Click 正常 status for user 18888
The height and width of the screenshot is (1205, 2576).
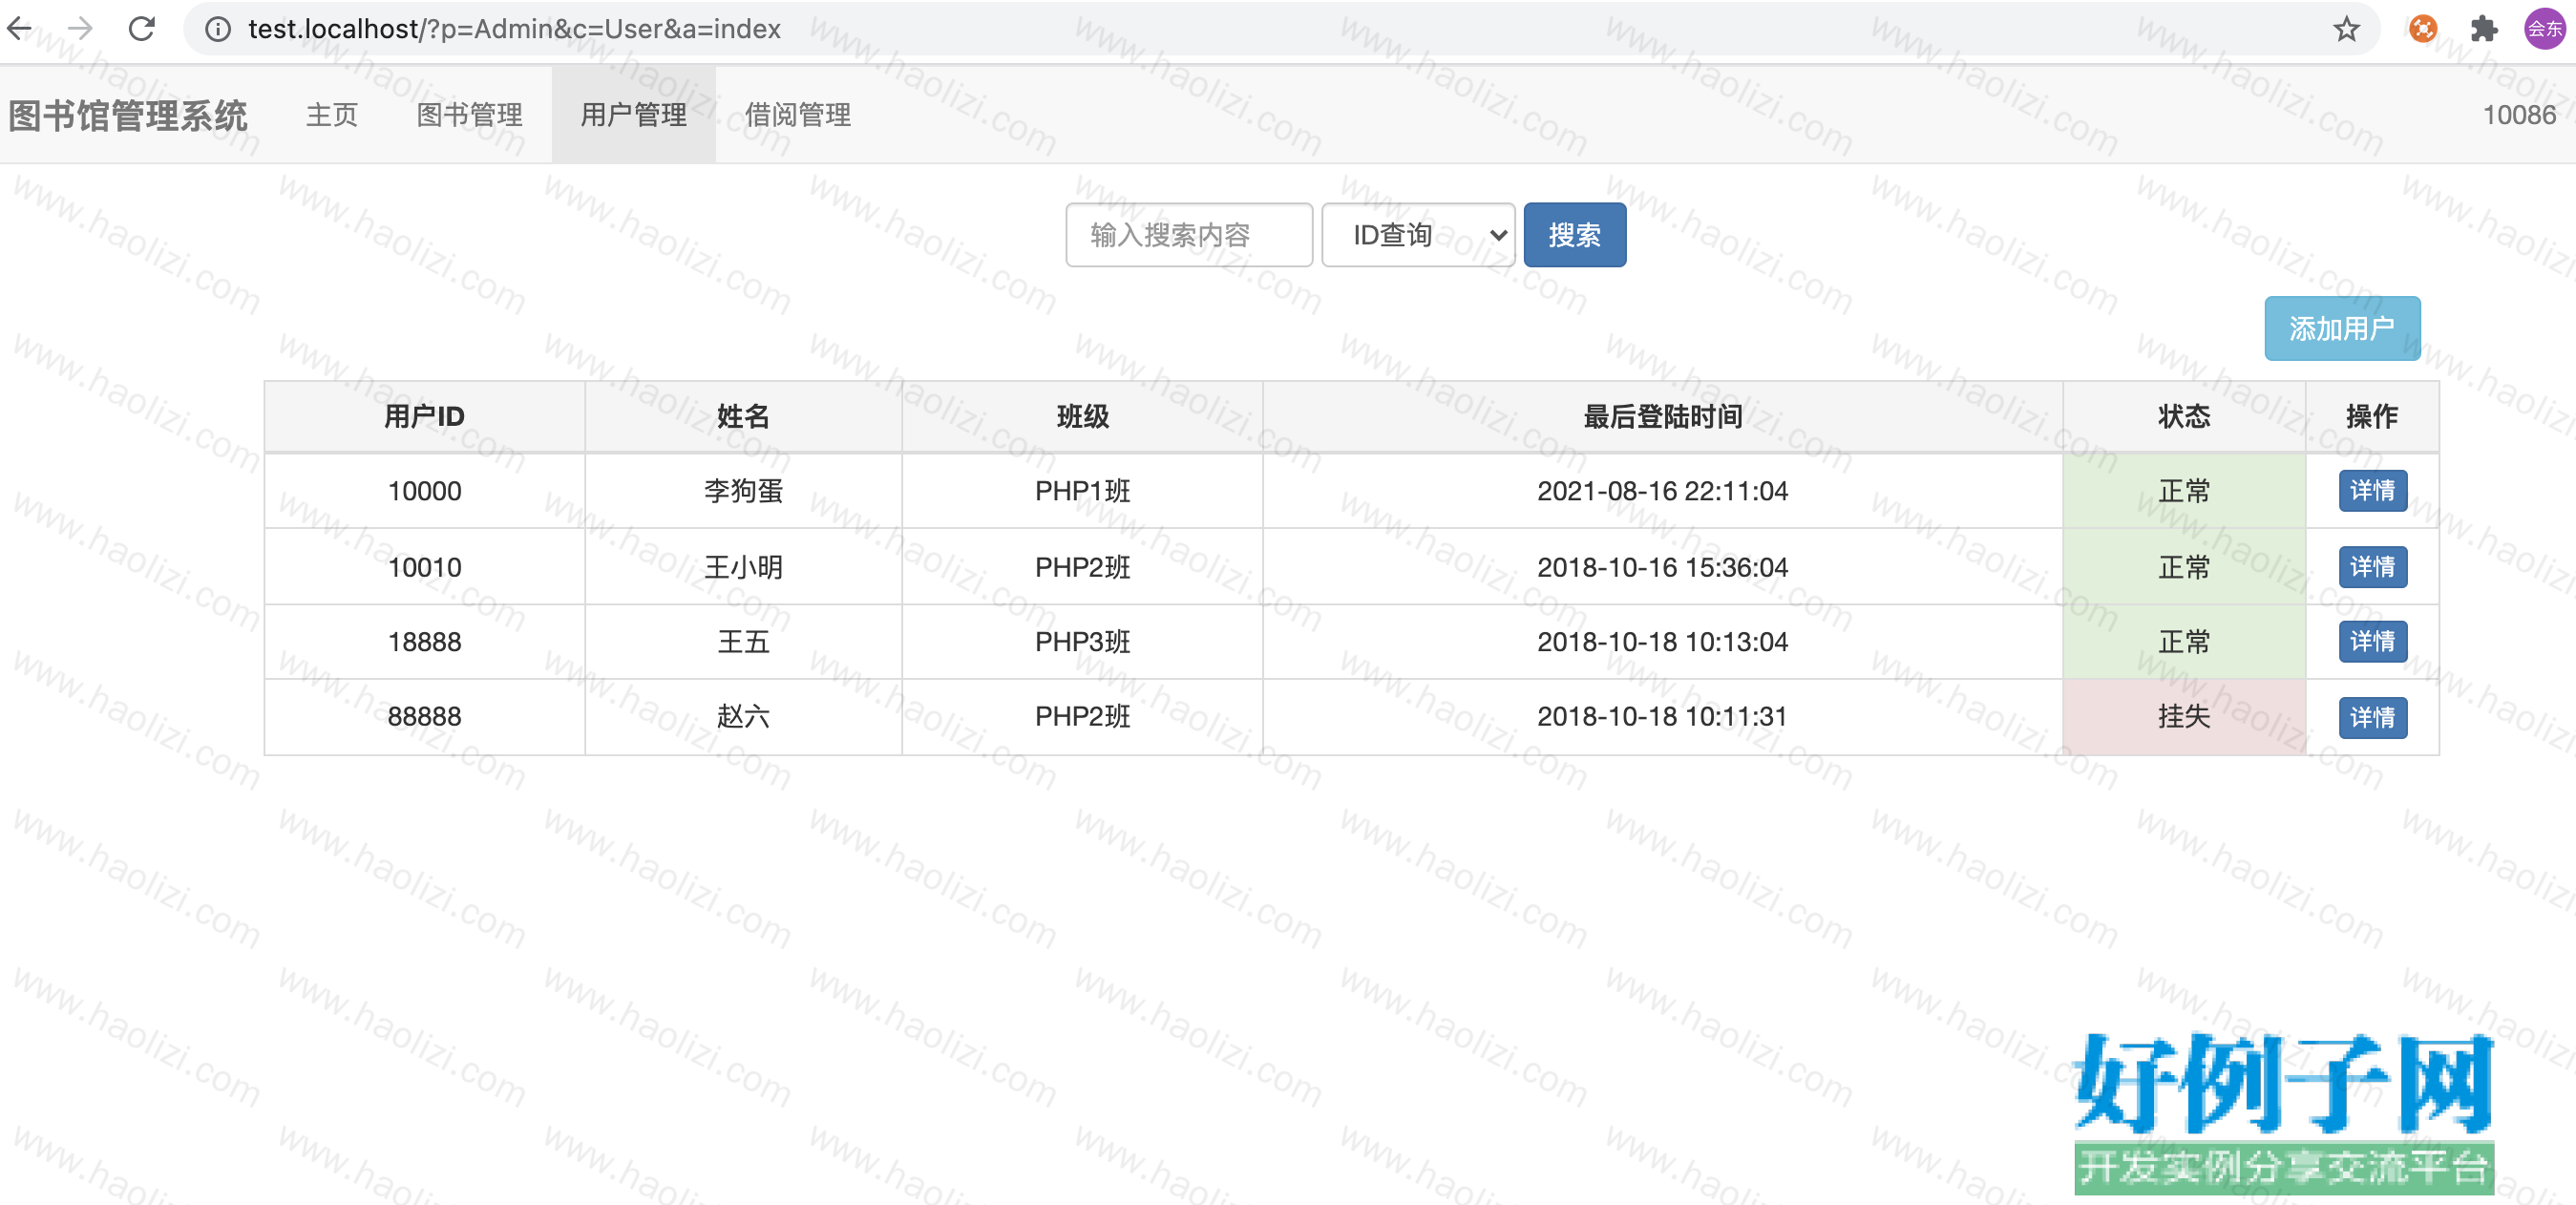2184,641
